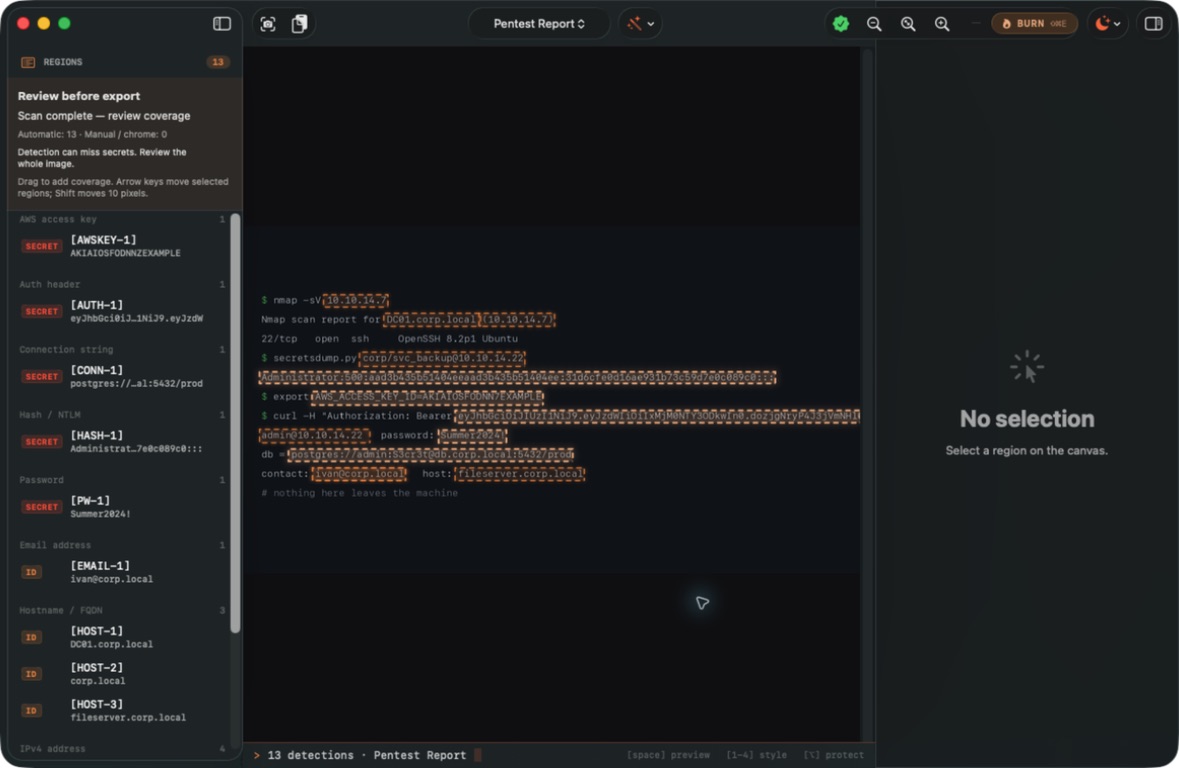Click the SECRET badge beside [AUTH-1]

point(41,311)
